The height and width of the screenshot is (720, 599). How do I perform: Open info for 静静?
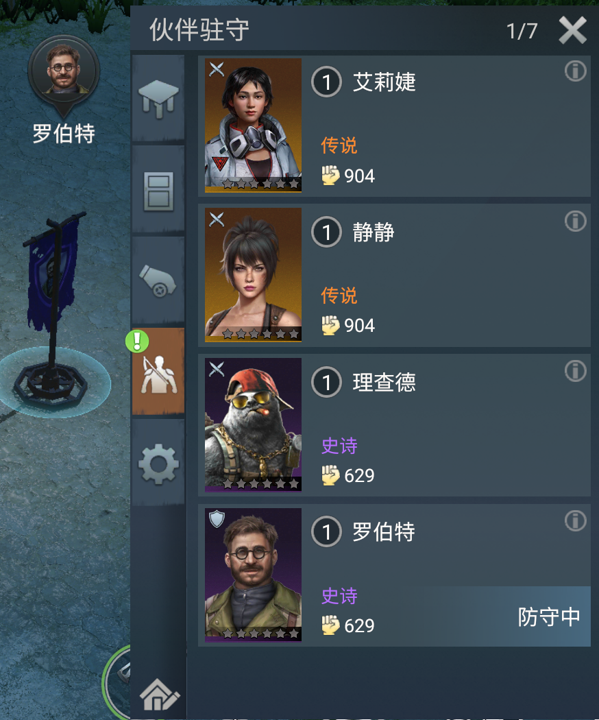point(575,221)
